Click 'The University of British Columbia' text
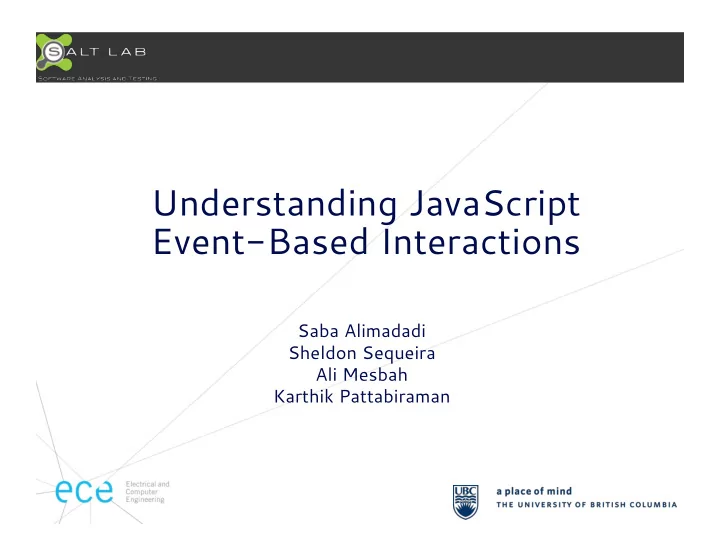The image size is (720, 557). (x=586, y=505)
